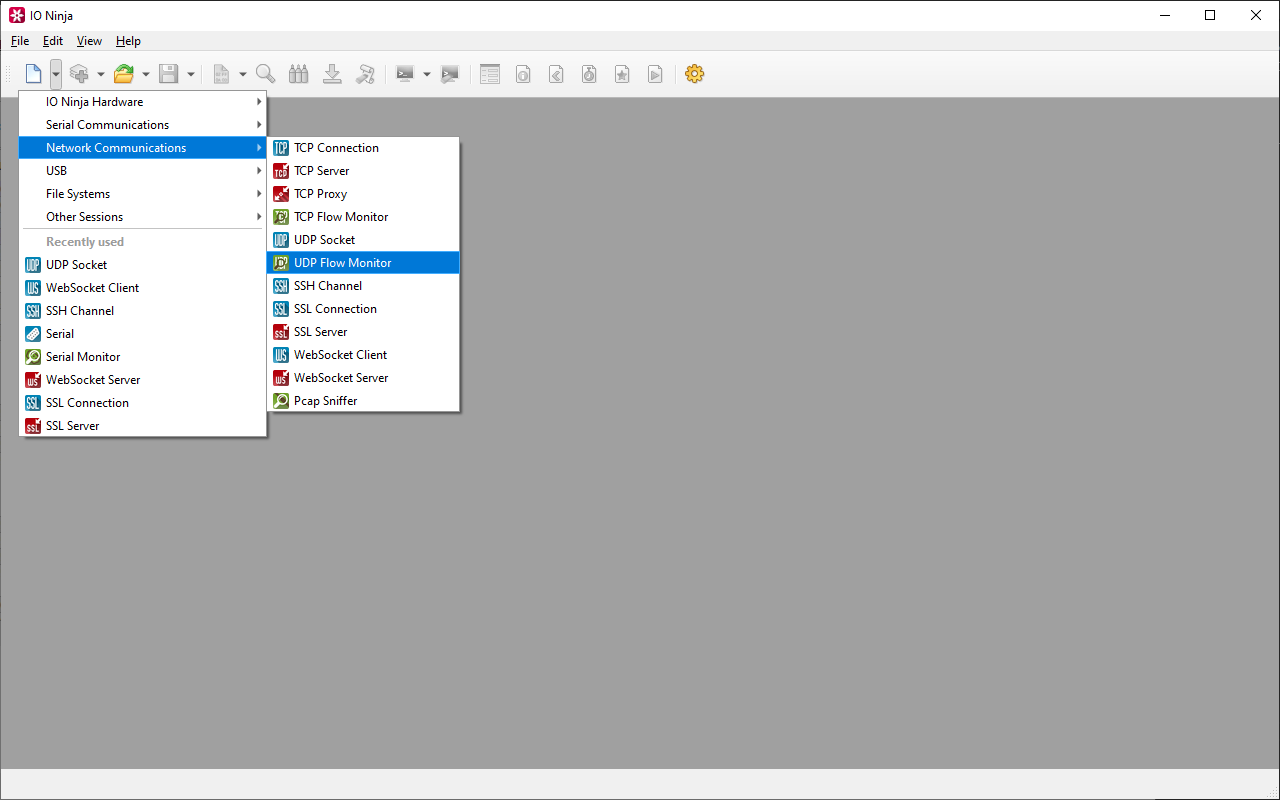Open recently used WebSocket Server
The height and width of the screenshot is (800, 1280).
[143, 380]
